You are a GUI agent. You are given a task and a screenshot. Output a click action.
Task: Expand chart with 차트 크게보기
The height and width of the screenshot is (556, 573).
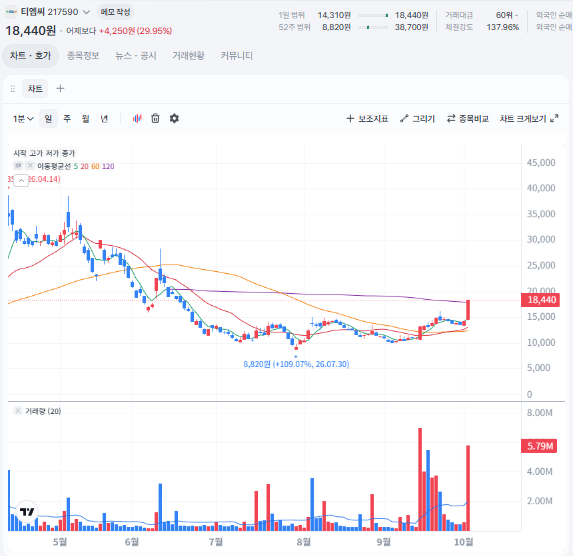click(x=529, y=118)
